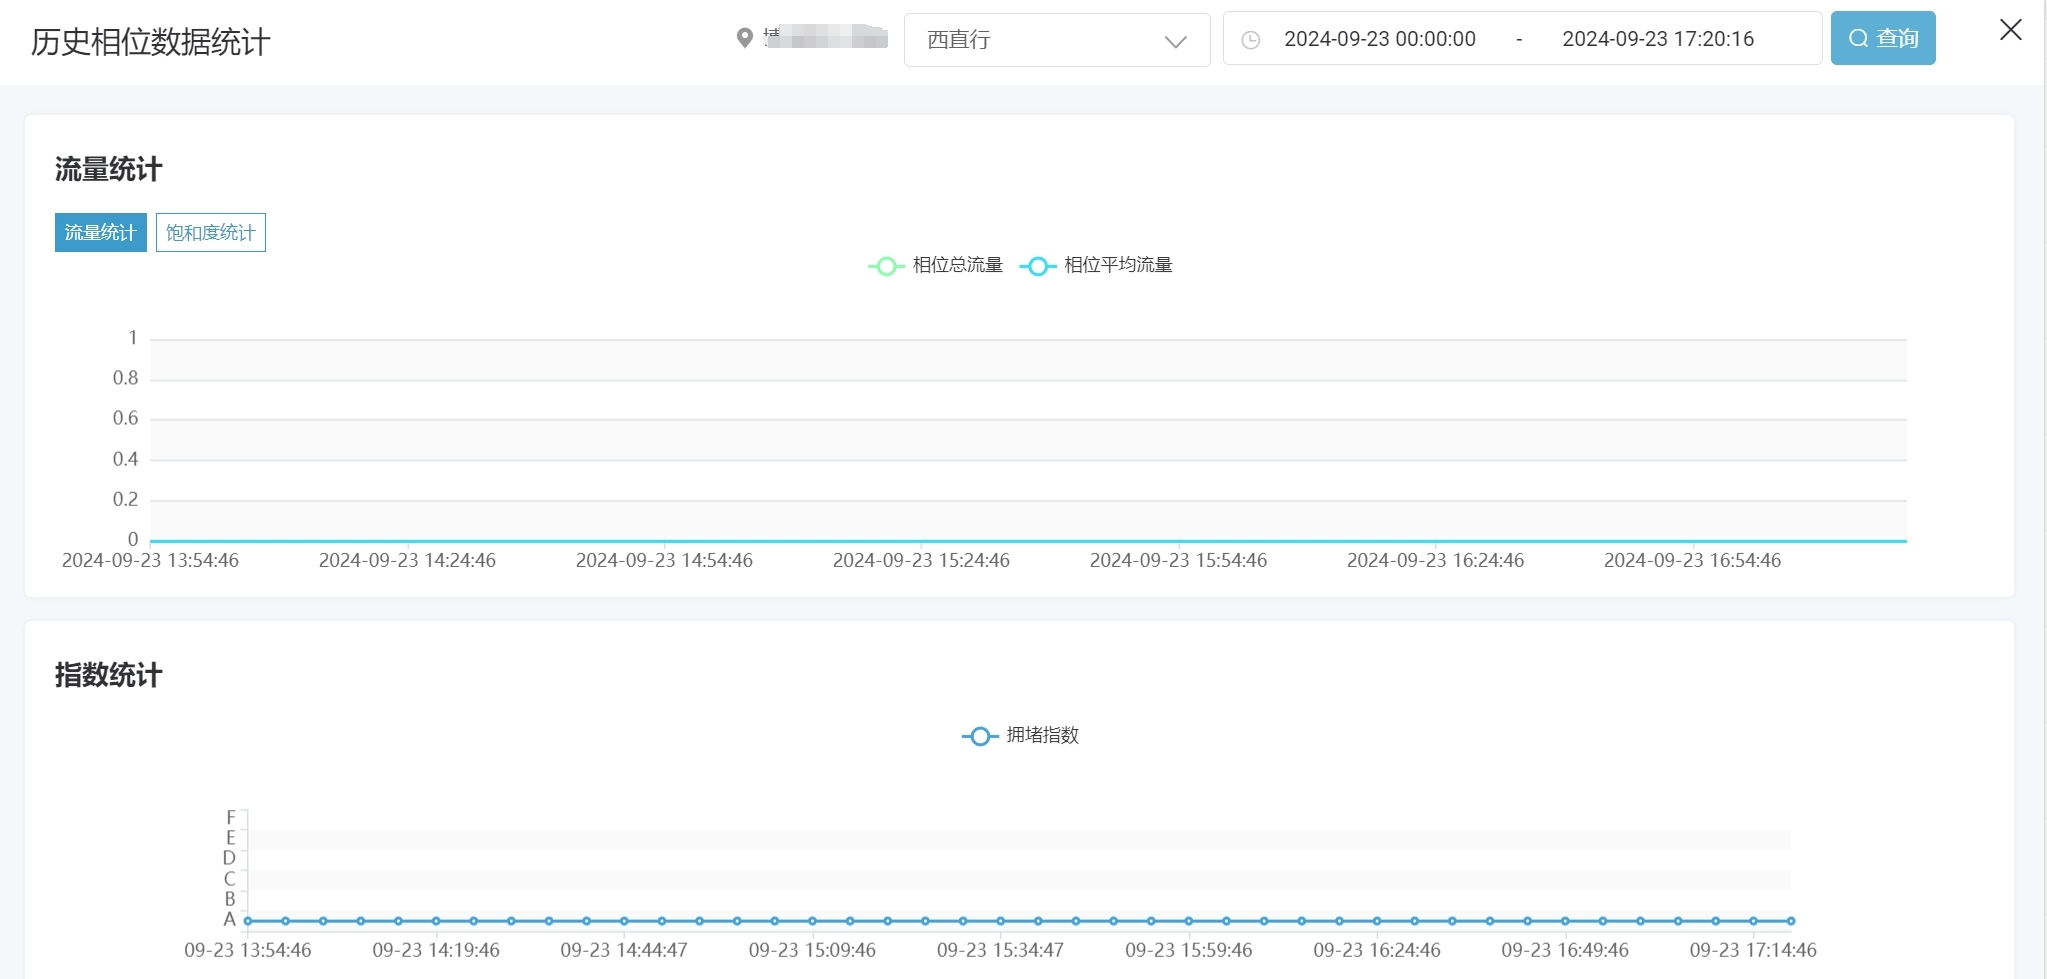Click the blurred intersection name text

(825, 38)
